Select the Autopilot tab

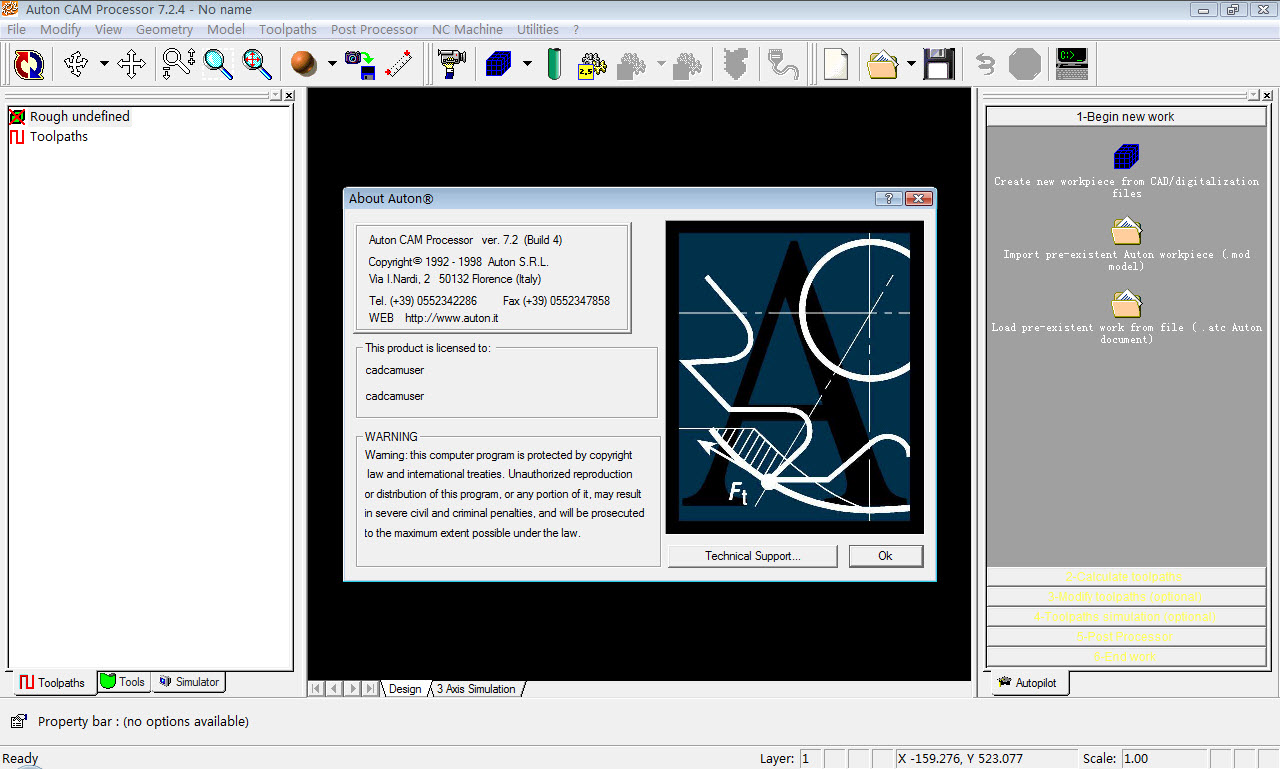[x=1029, y=683]
